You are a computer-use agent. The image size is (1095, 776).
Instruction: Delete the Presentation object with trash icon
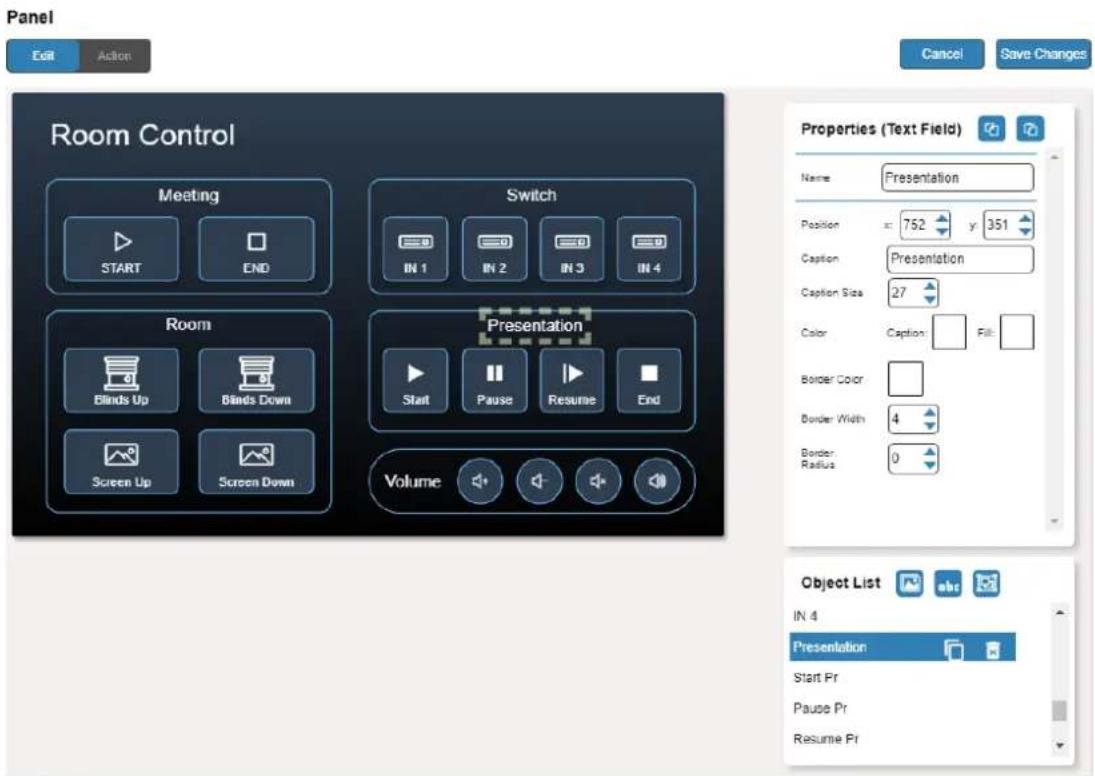tap(992, 650)
